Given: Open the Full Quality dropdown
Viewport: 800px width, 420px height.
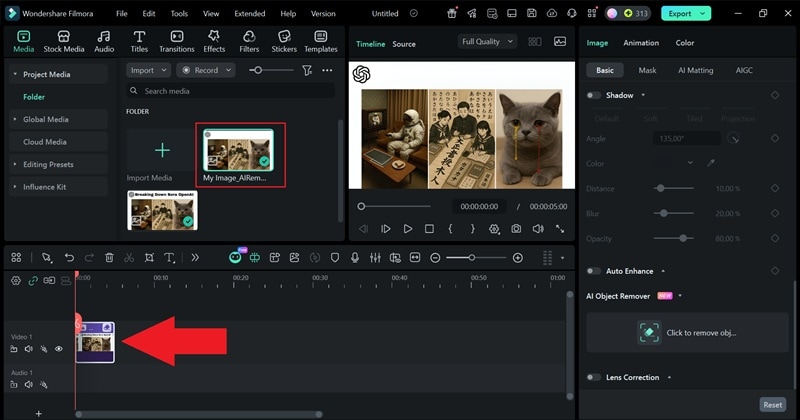Looking at the screenshot, I should tap(487, 42).
